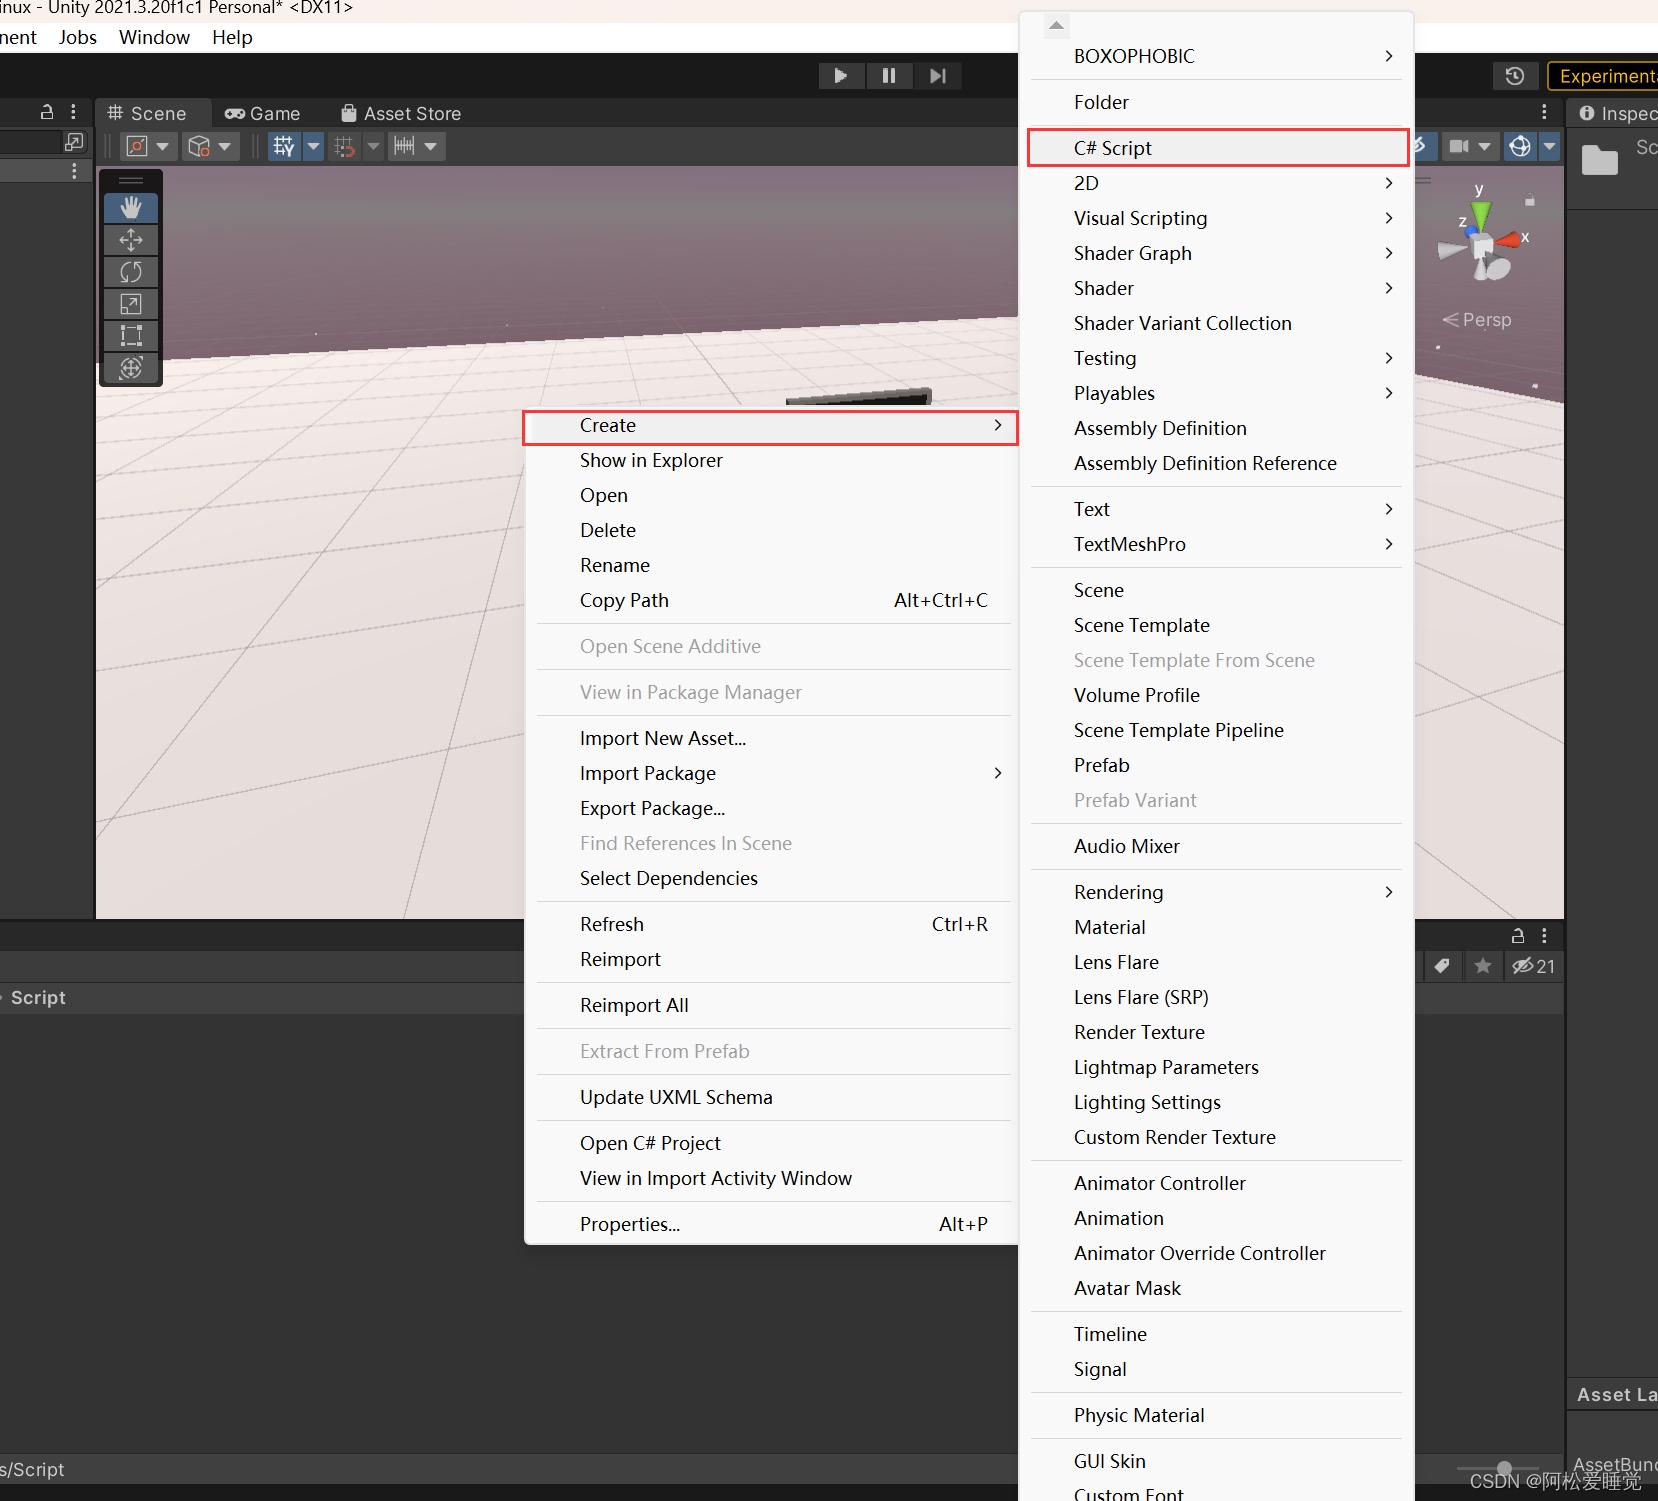Click the scene camera settings icon
Image resolution: width=1658 pixels, height=1501 pixels.
[x=1459, y=147]
